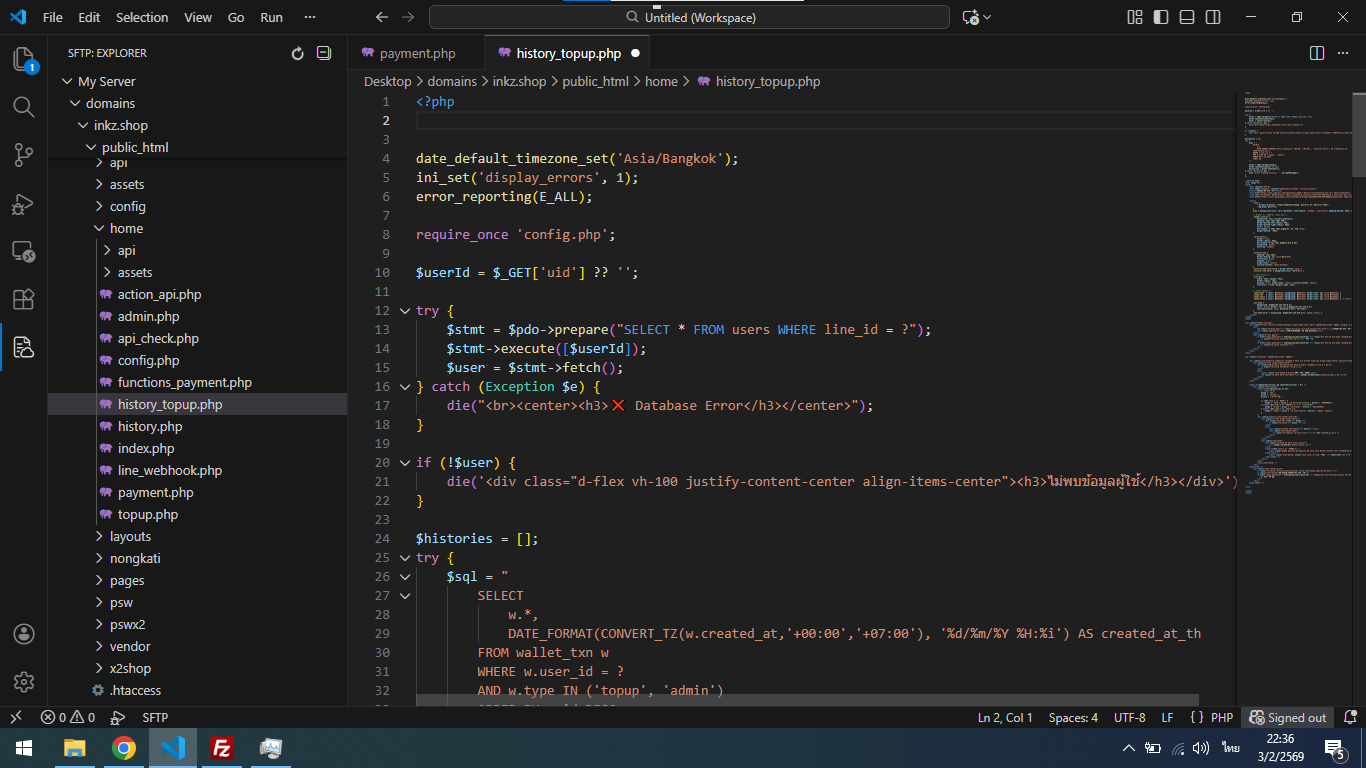Image resolution: width=1366 pixels, height=768 pixels.
Task: Open Remote Explorer in activity bar
Action: coord(24,251)
